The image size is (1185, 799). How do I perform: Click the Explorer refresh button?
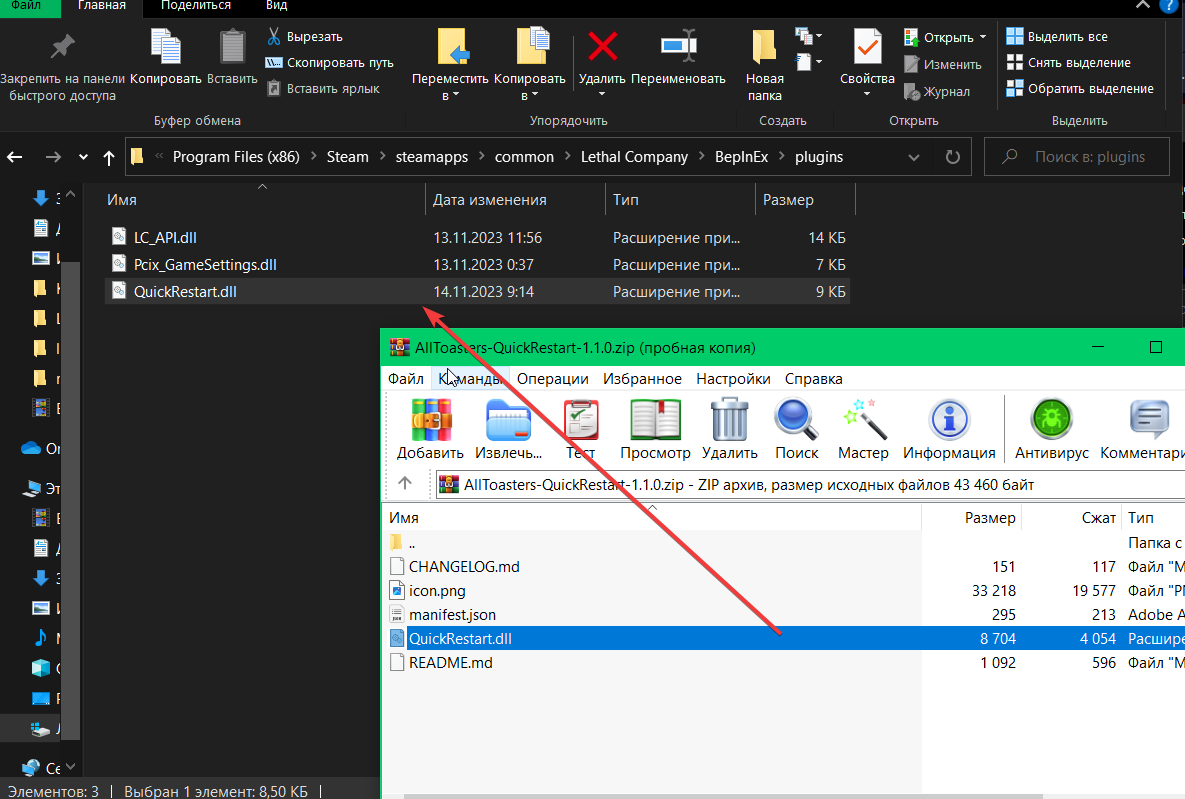(x=952, y=157)
